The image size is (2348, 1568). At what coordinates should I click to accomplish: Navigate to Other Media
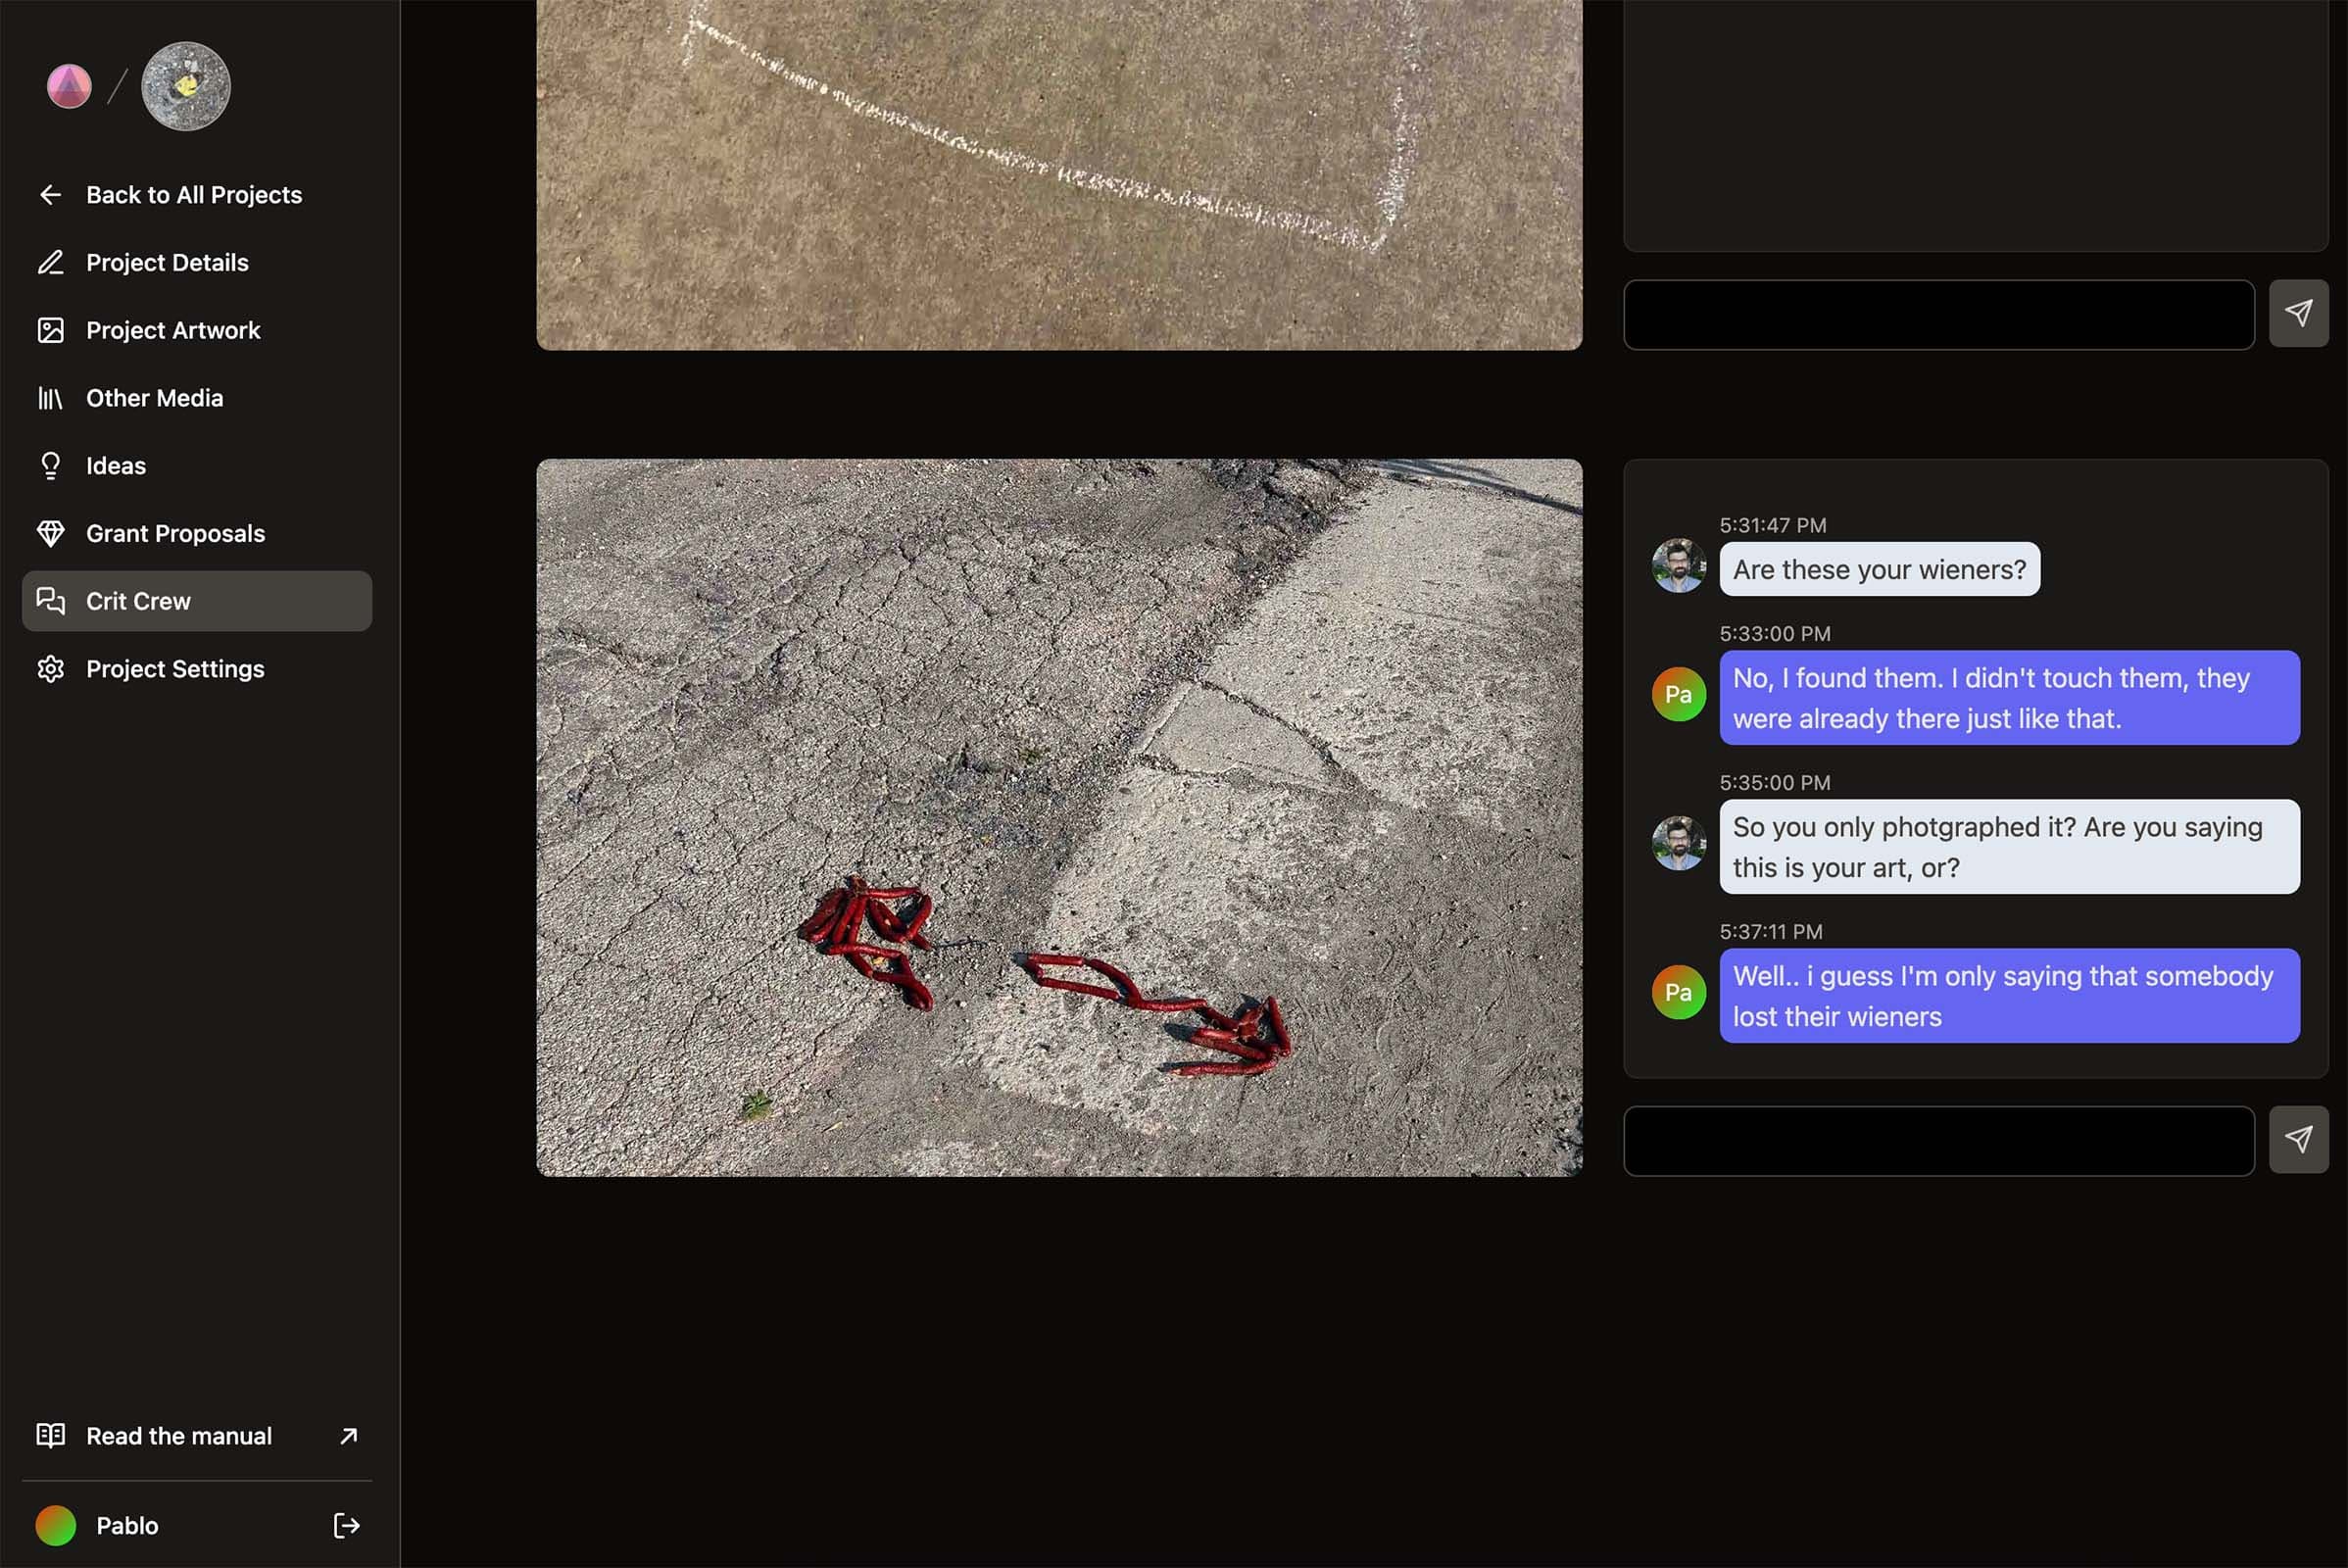point(198,397)
